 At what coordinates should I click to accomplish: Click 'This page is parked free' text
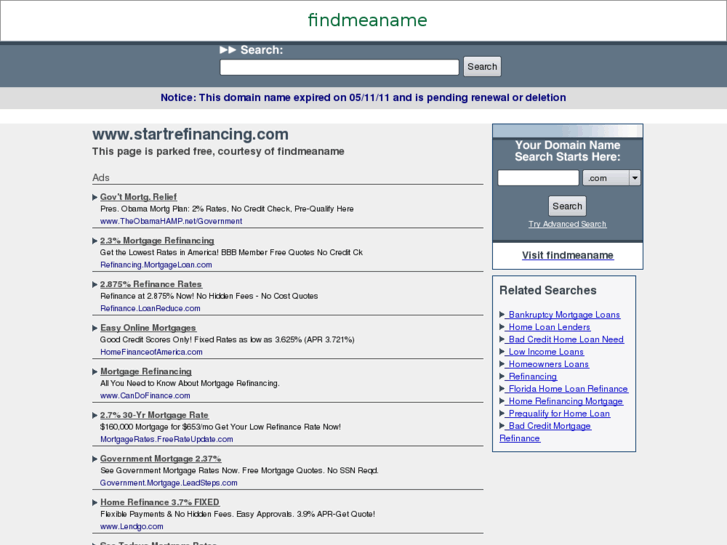coord(218,151)
